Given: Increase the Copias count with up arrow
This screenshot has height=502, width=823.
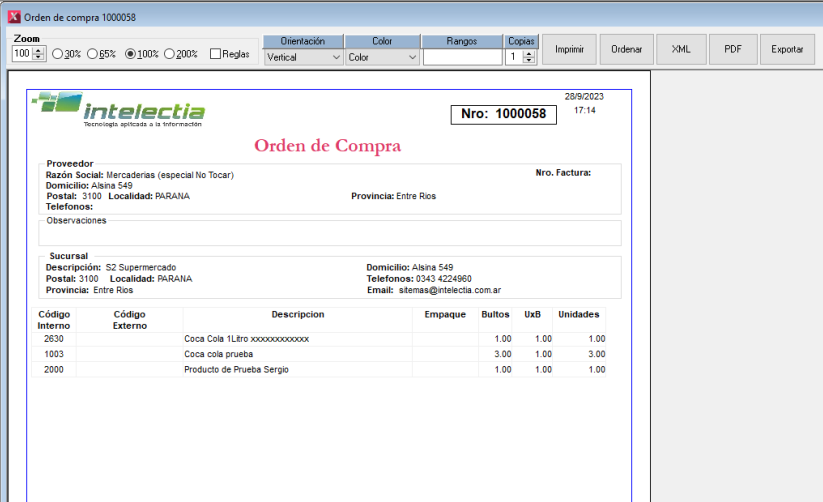Looking at the screenshot, I should click(x=530, y=54).
